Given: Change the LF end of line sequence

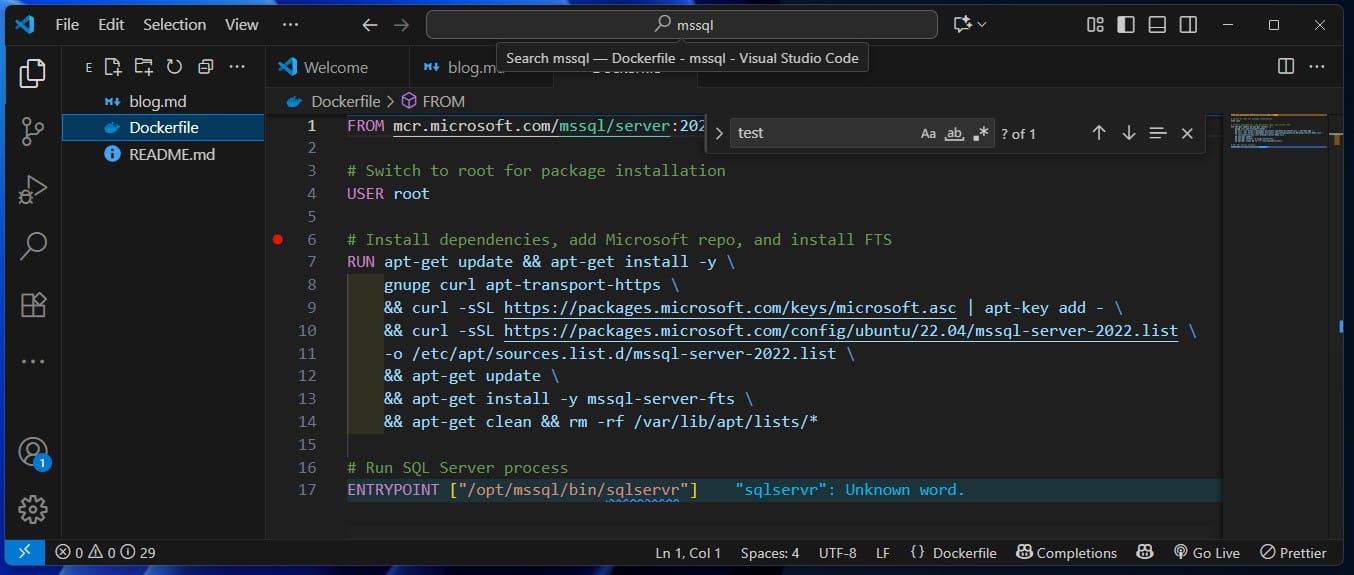Looking at the screenshot, I should (883, 552).
